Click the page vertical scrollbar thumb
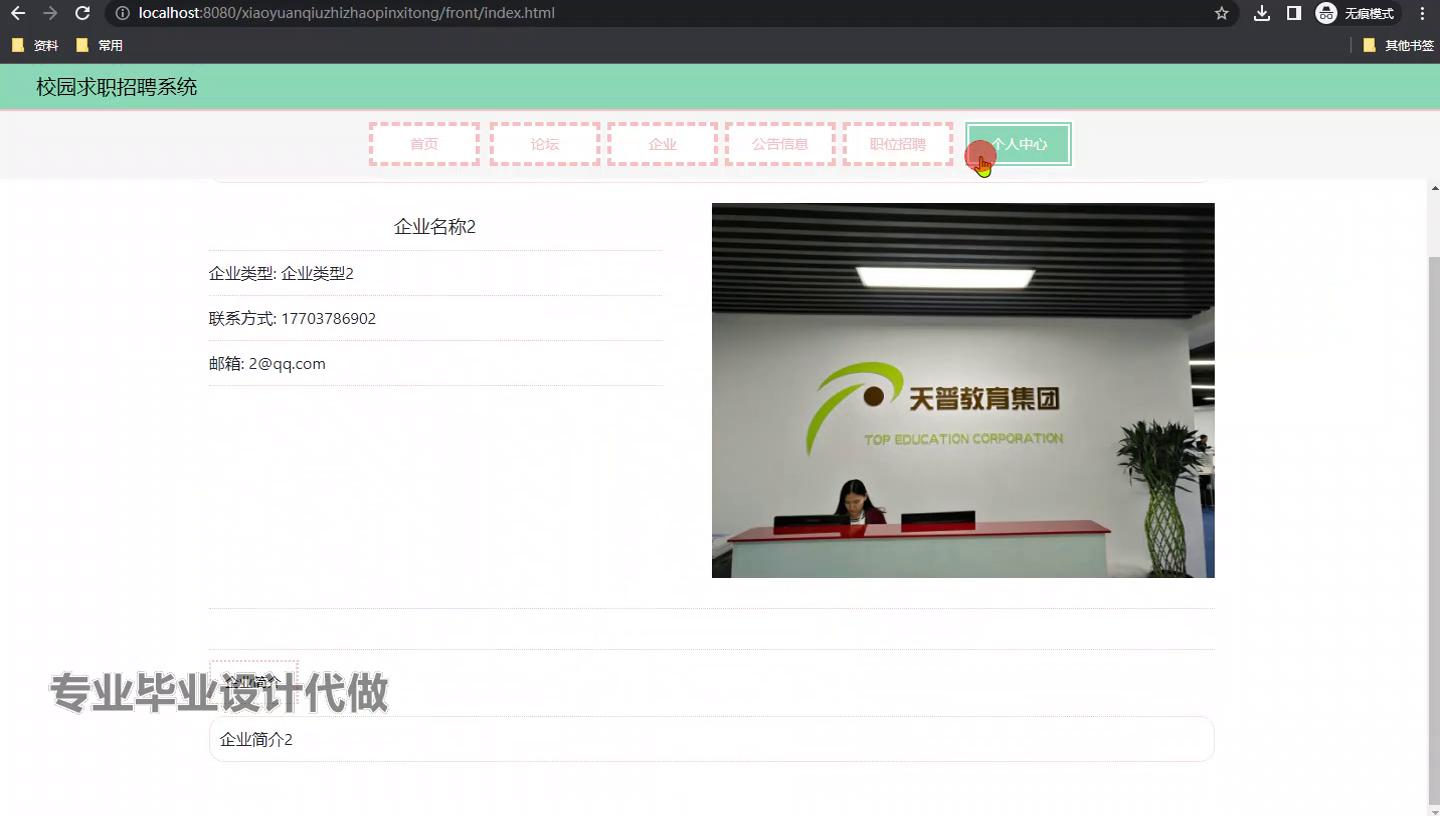The image size is (1440, 816). click(1434, 530)
